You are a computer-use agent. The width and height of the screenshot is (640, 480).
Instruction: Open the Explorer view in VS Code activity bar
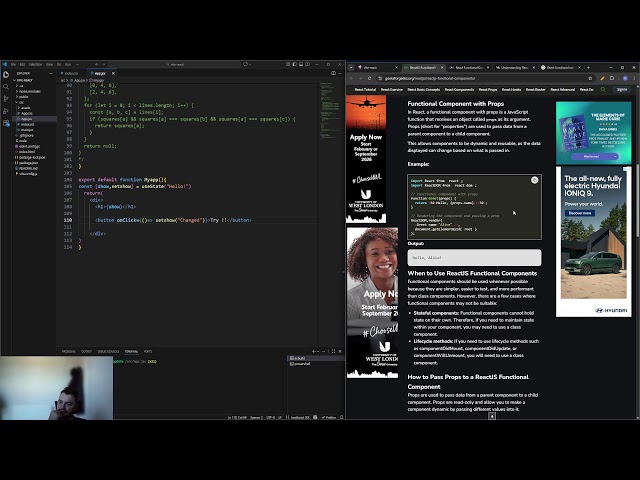pyautogui.click(x=6, y=75)
